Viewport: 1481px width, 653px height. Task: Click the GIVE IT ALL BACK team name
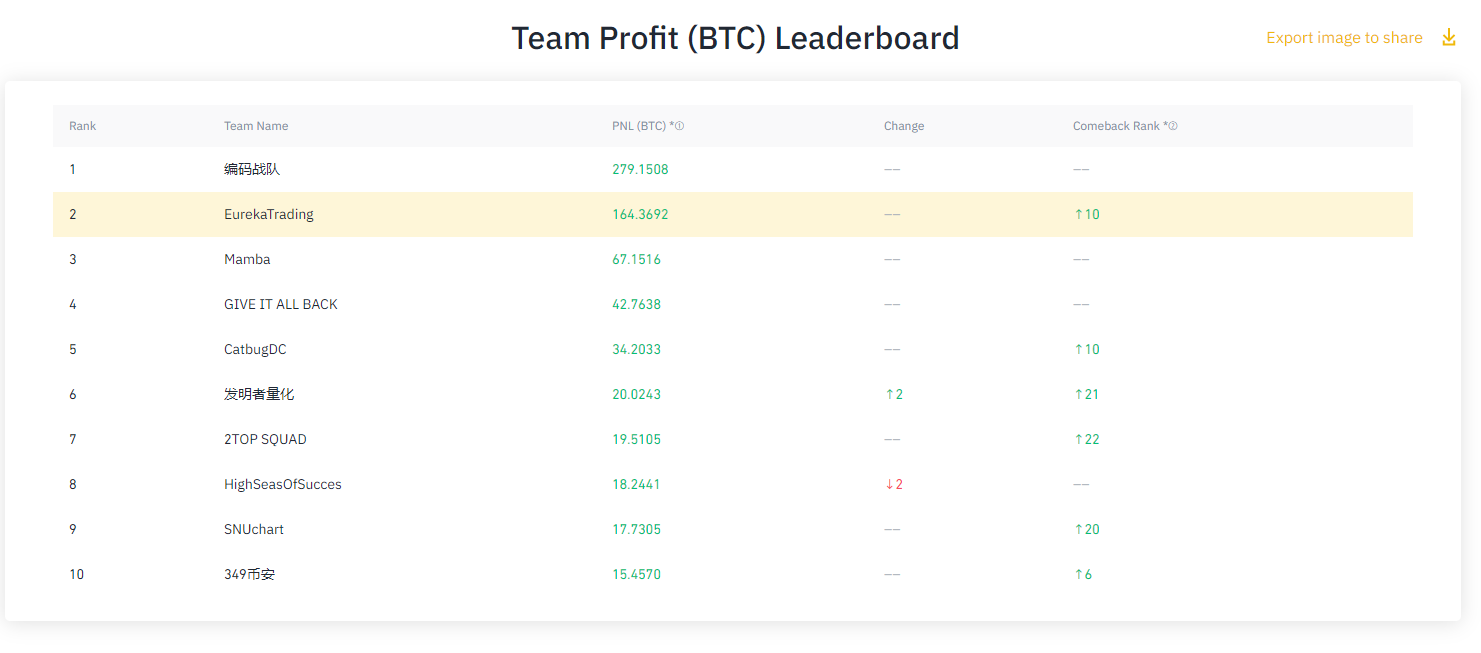pyautogui.click(x=281, y=304)
